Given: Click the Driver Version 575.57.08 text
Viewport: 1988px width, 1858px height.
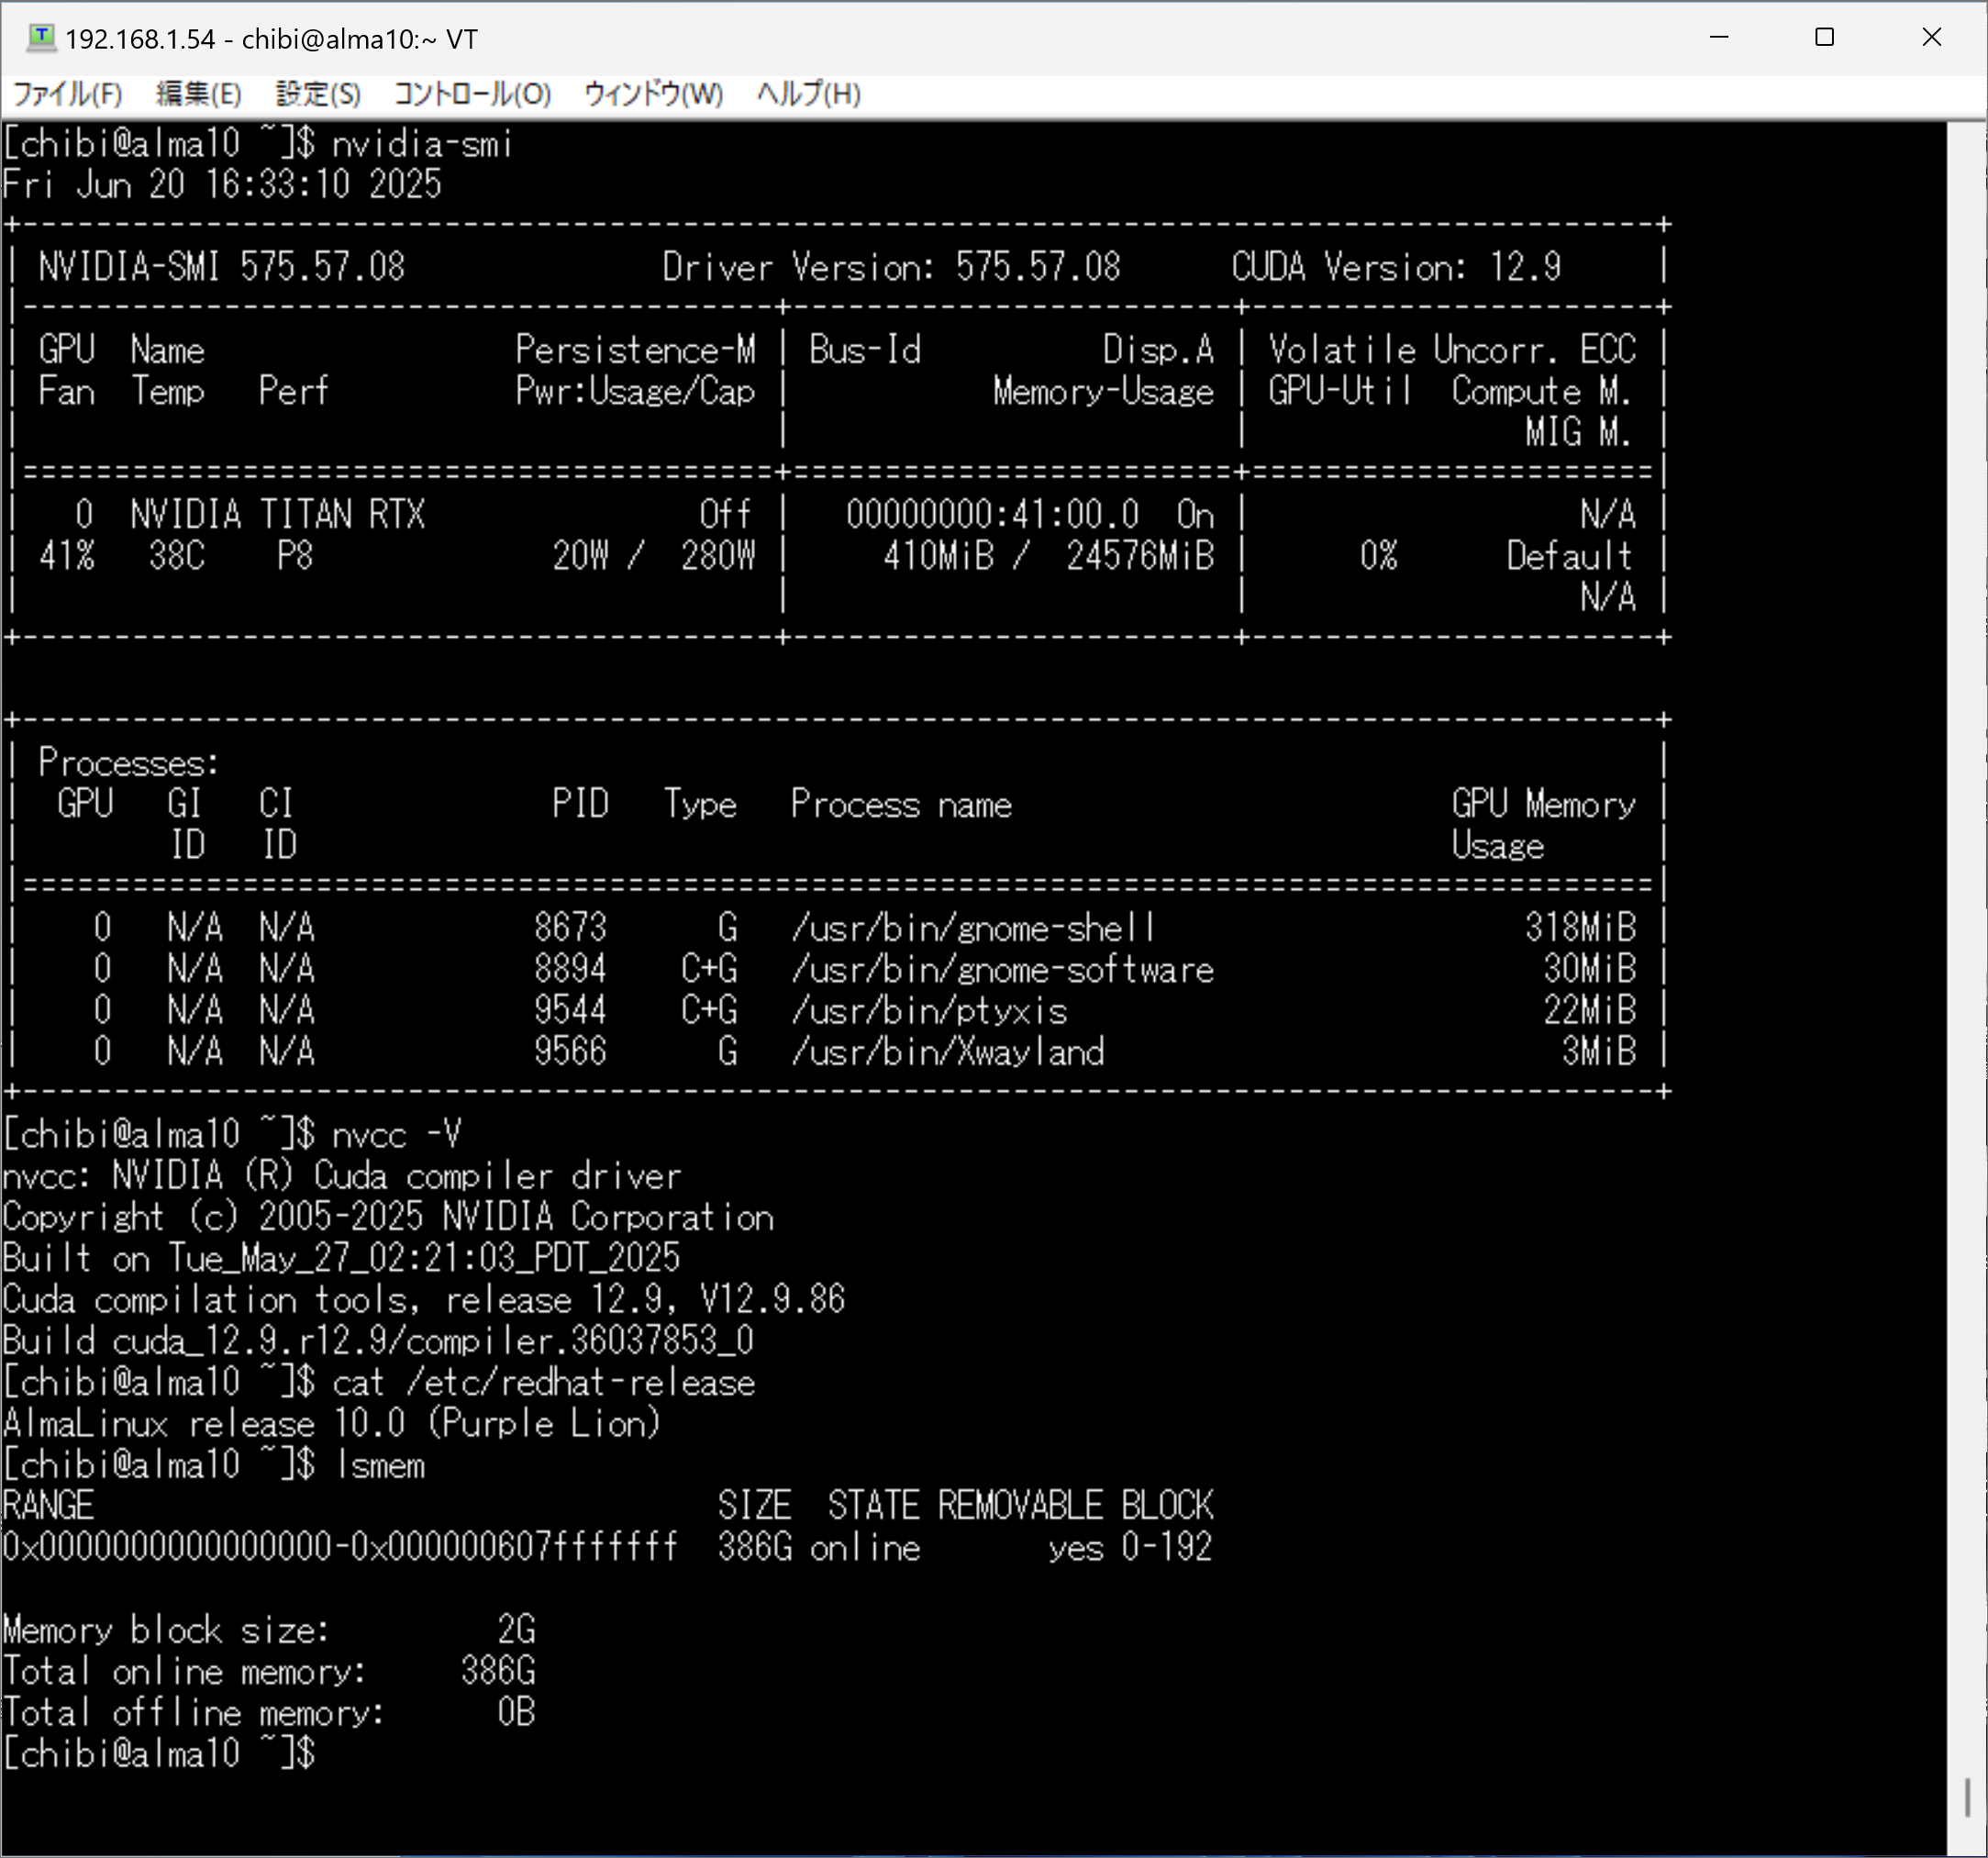Looking at the screenshot, I should (890, 267).
